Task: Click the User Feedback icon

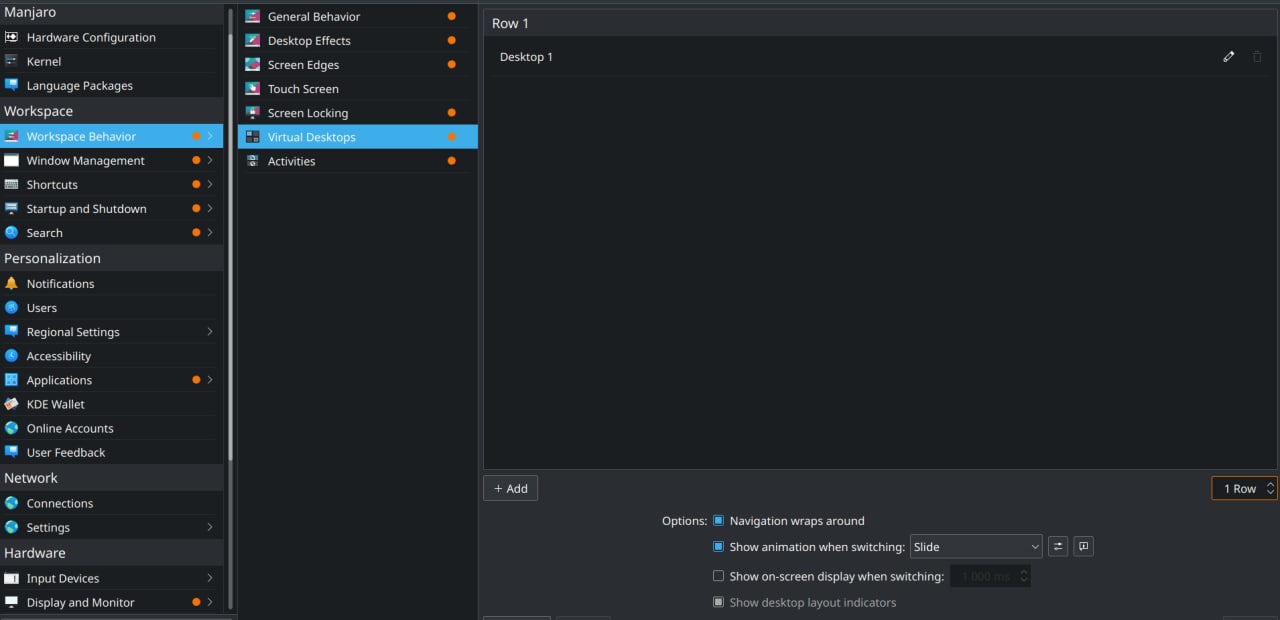Action: point(11,451)
